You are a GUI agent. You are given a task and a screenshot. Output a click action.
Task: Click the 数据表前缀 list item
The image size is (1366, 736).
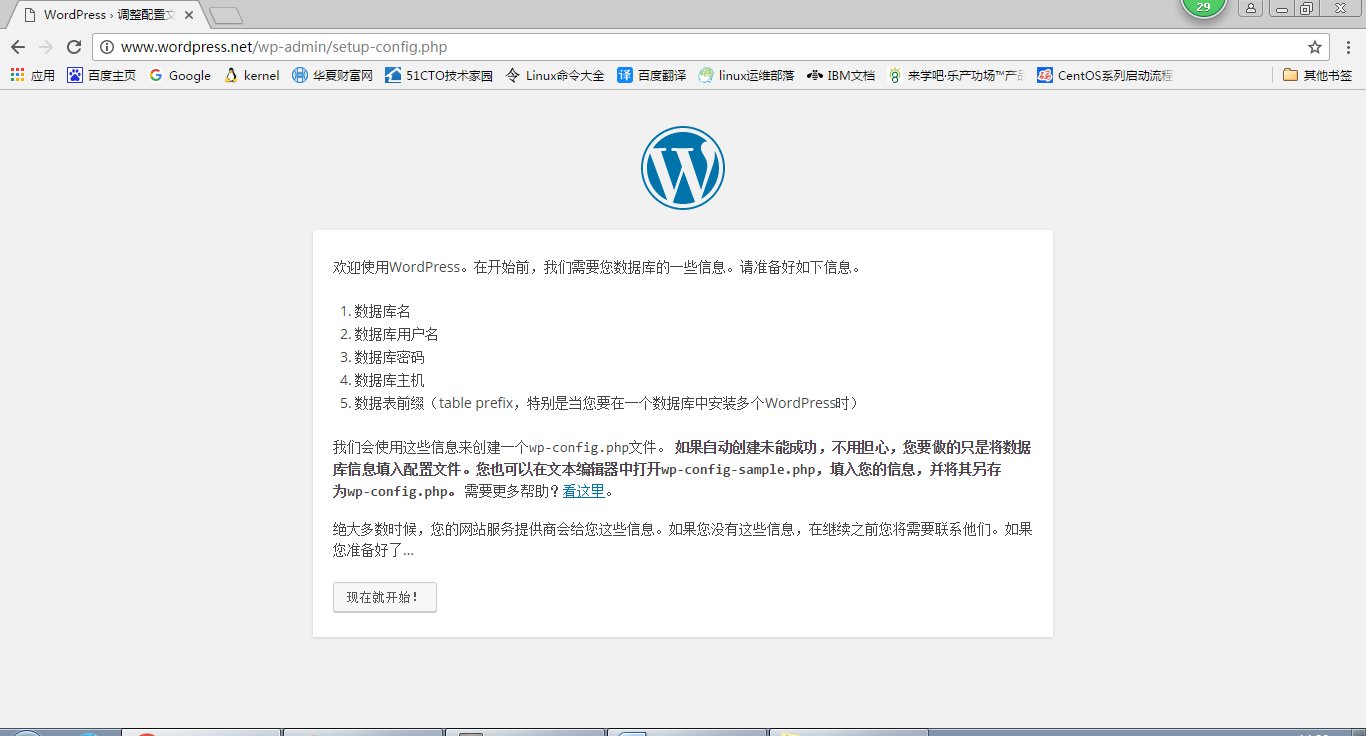click(606, 403)
